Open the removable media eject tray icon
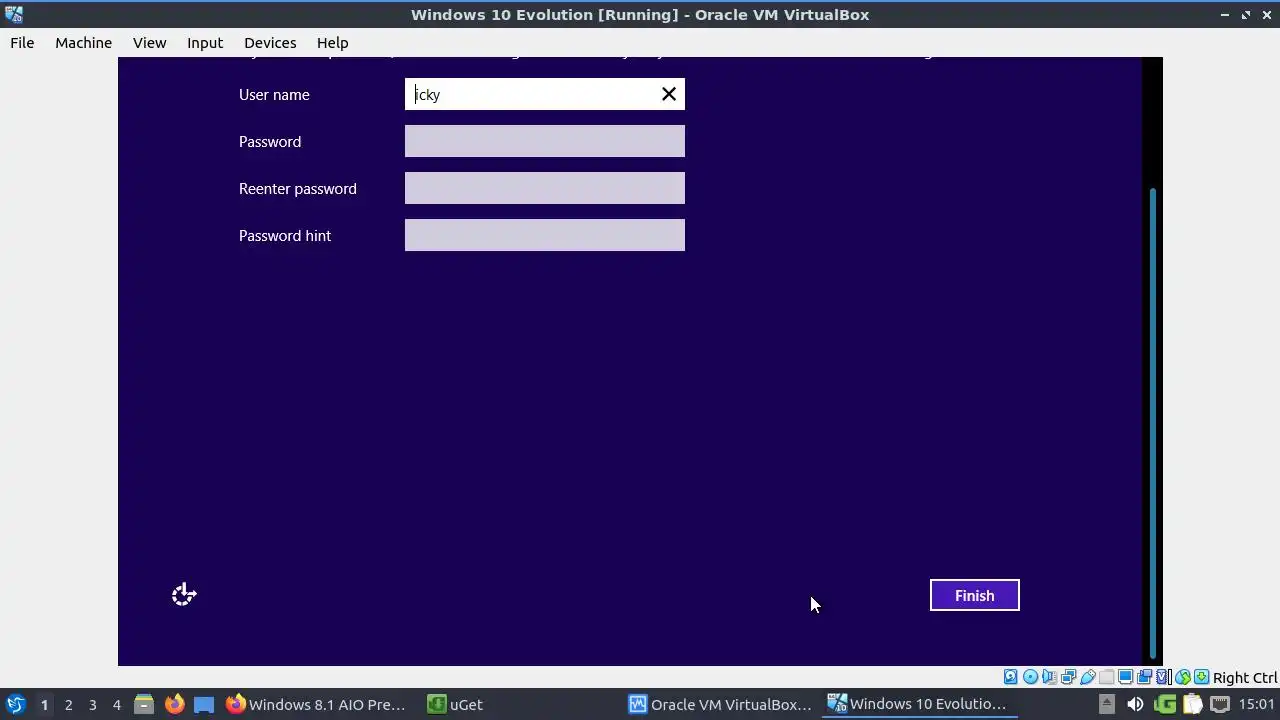Image resolution: width=1280 pixels, height=720 pixels. click(x=1106, y=704)
